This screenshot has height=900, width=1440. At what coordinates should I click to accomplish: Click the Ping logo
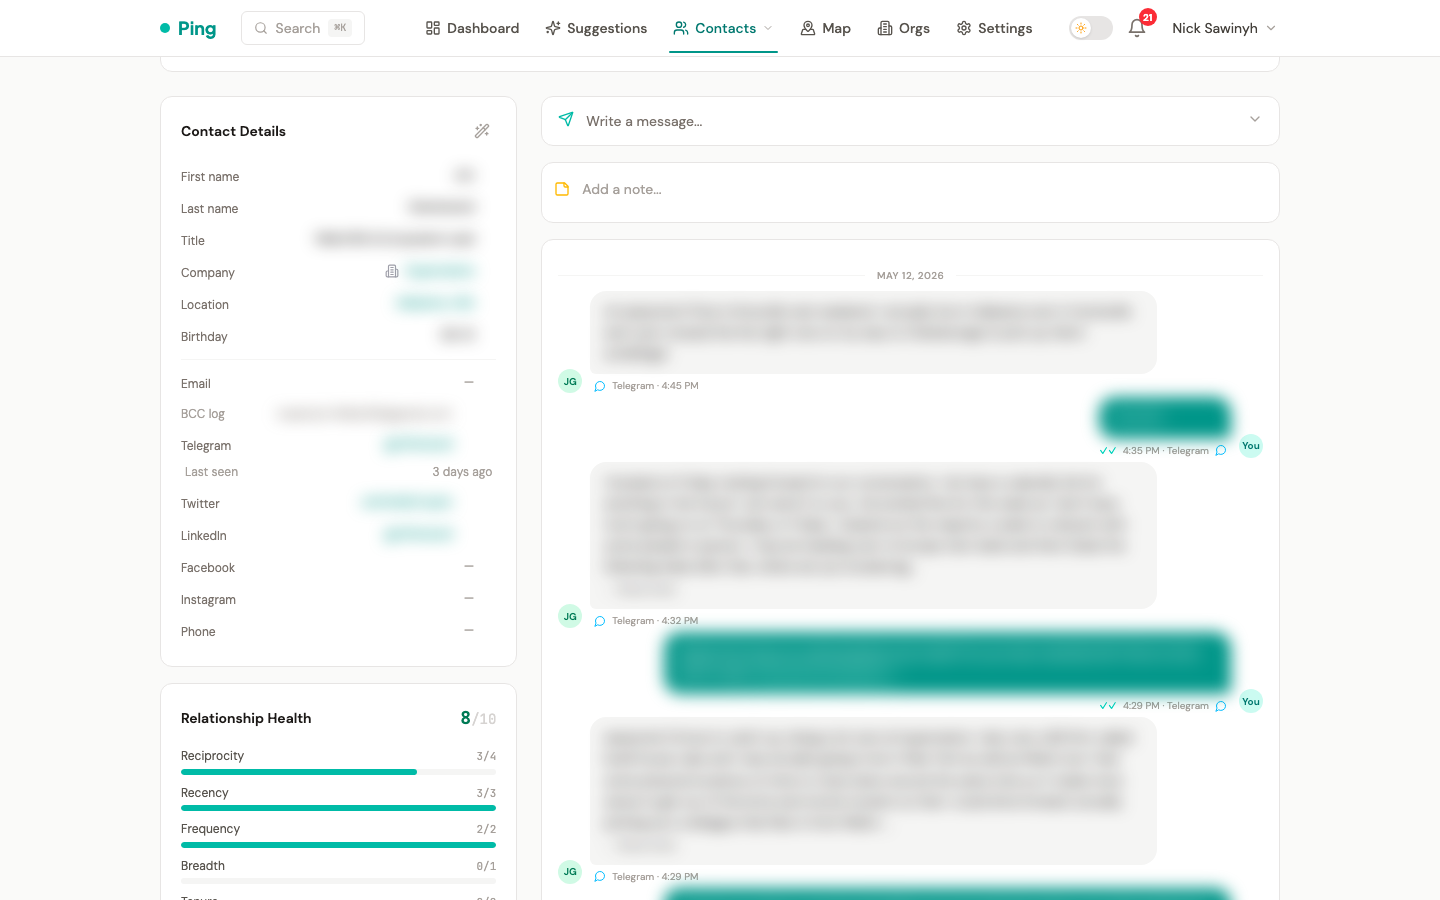pyautogui.click(x=188, y=28)
